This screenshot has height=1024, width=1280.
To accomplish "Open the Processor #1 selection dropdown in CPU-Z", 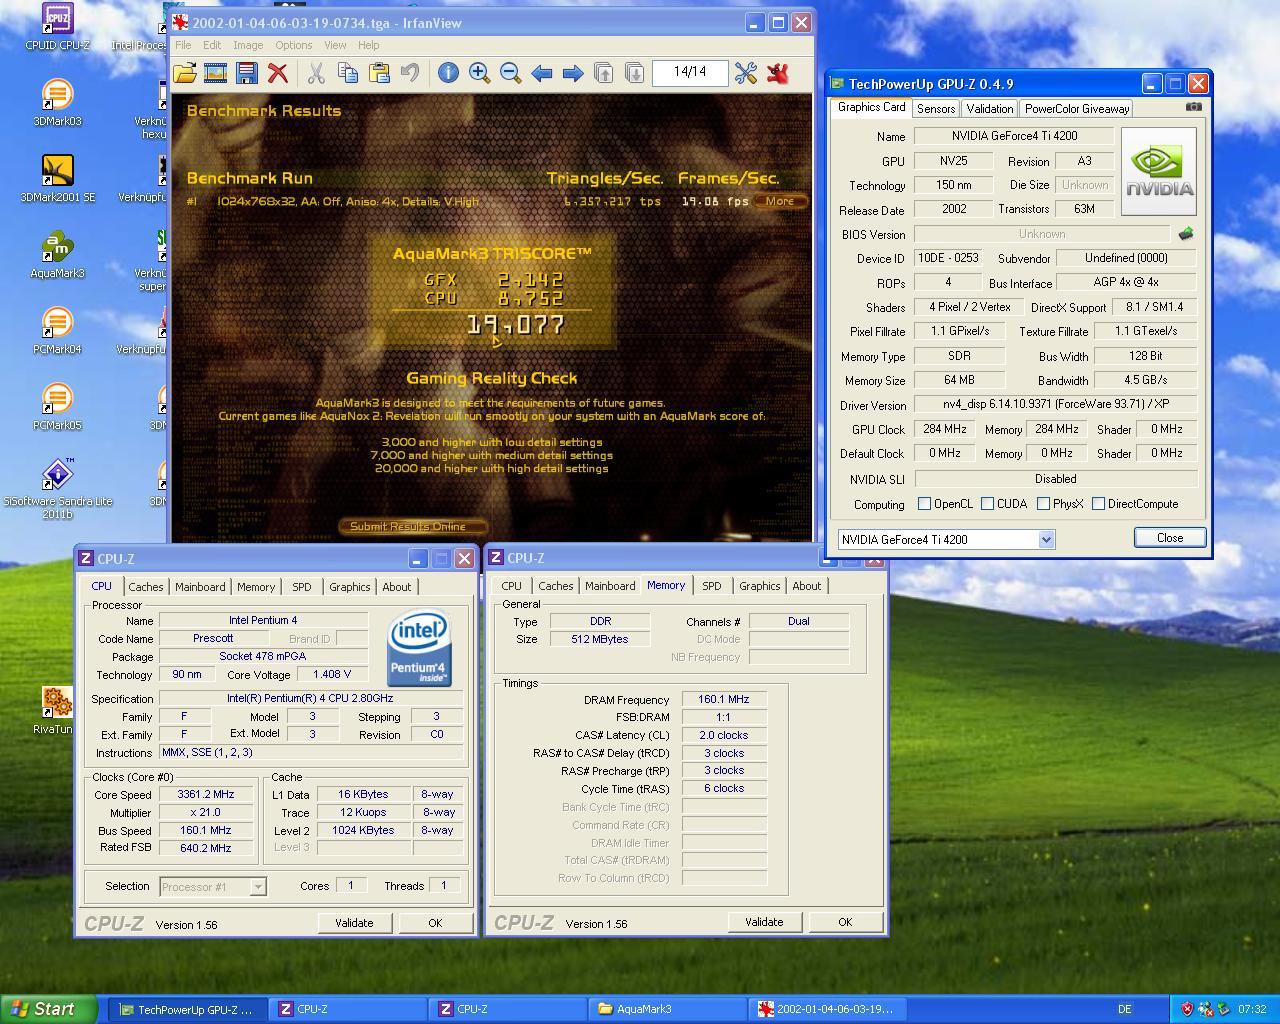I will tap(257, 886).
